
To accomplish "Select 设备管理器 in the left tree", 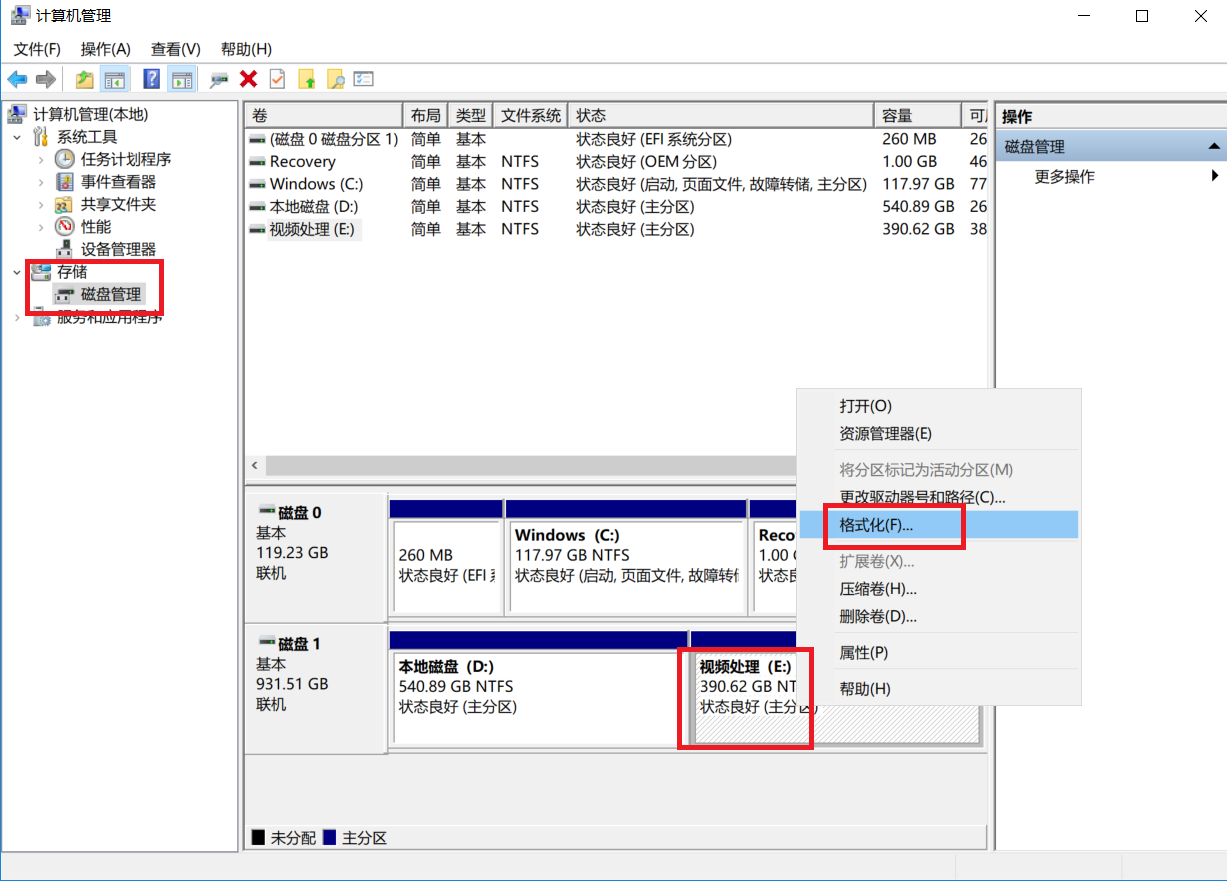I will 118,249.
